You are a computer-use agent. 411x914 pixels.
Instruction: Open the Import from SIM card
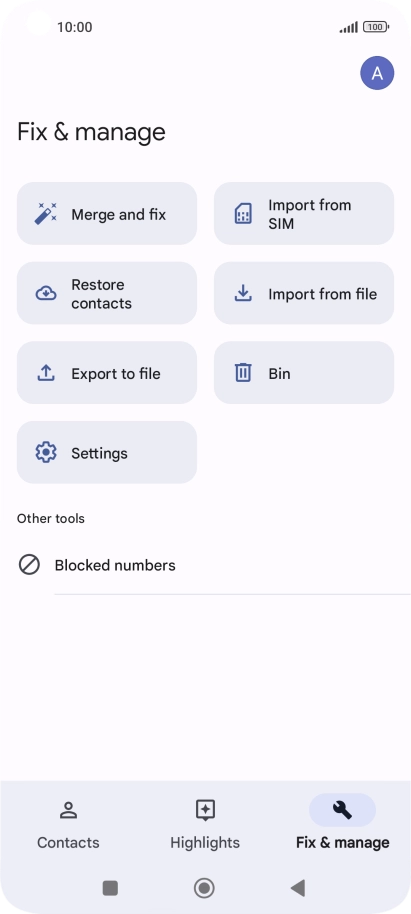(x=304, y=214)
